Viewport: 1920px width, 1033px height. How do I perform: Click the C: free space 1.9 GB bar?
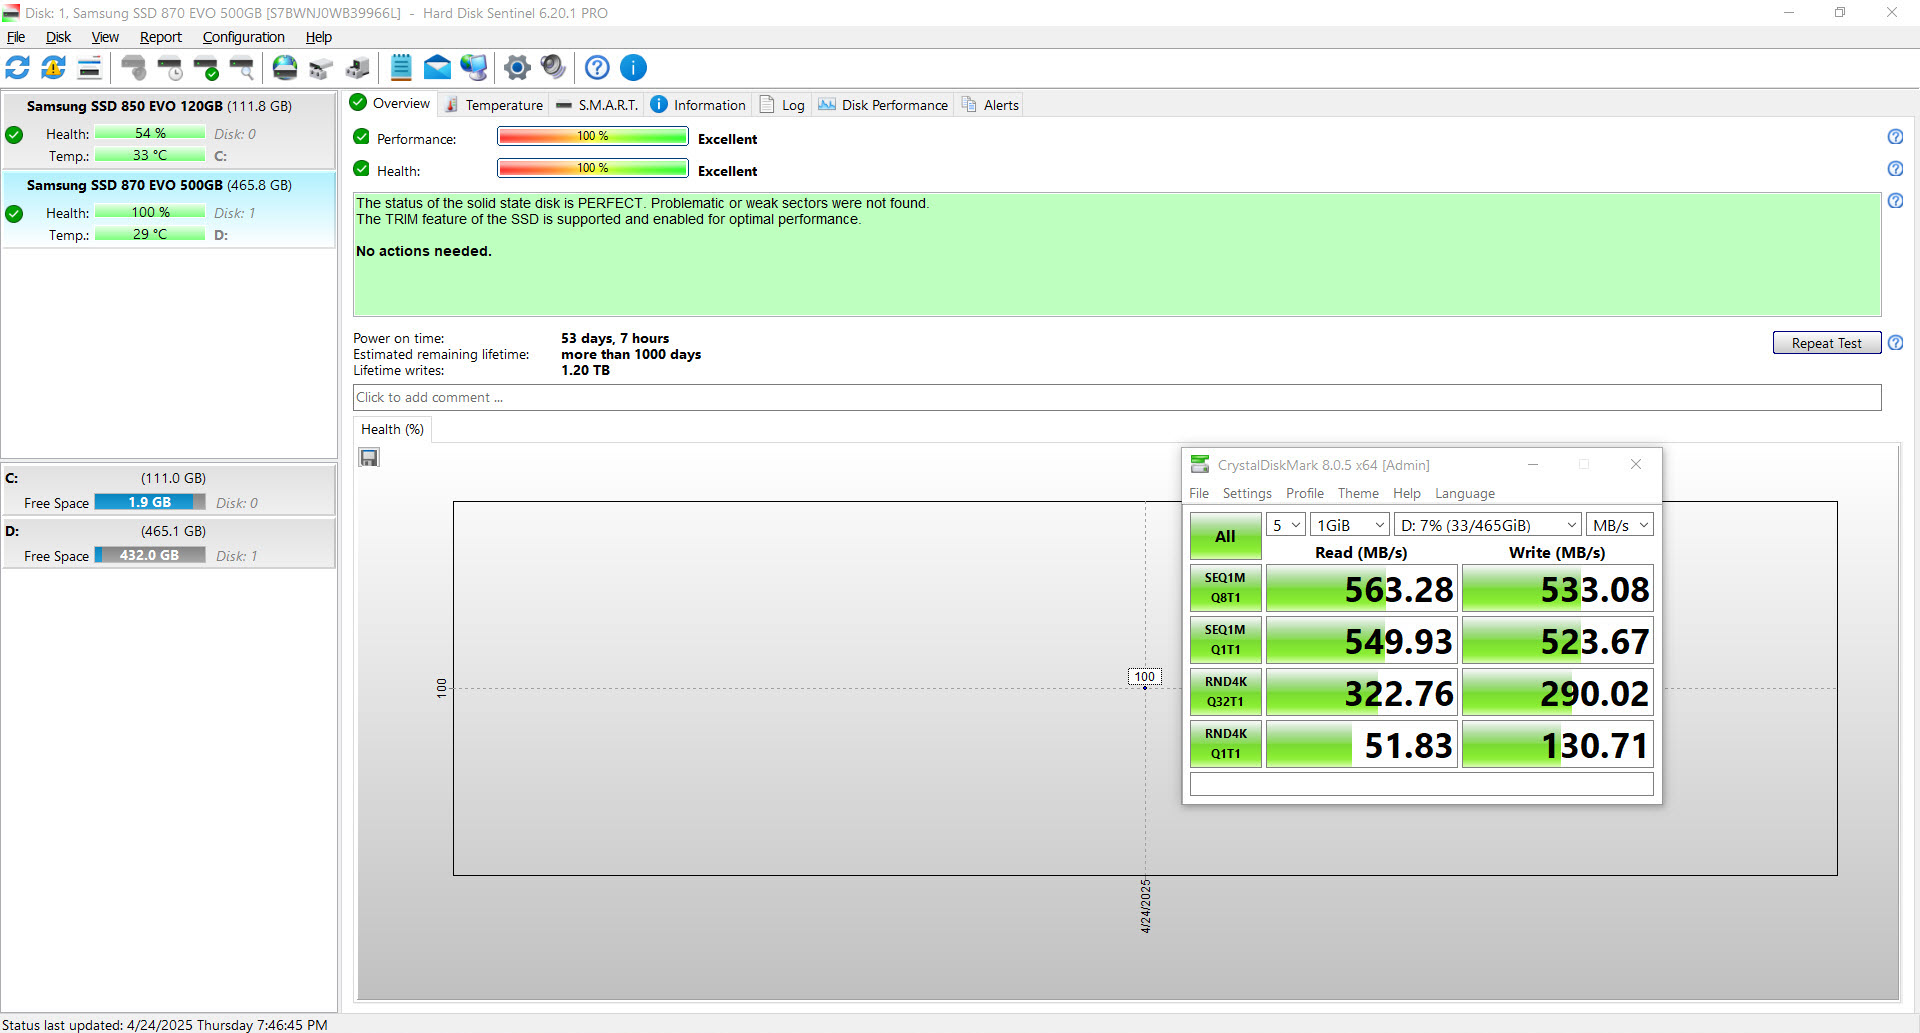coord(150,503)
